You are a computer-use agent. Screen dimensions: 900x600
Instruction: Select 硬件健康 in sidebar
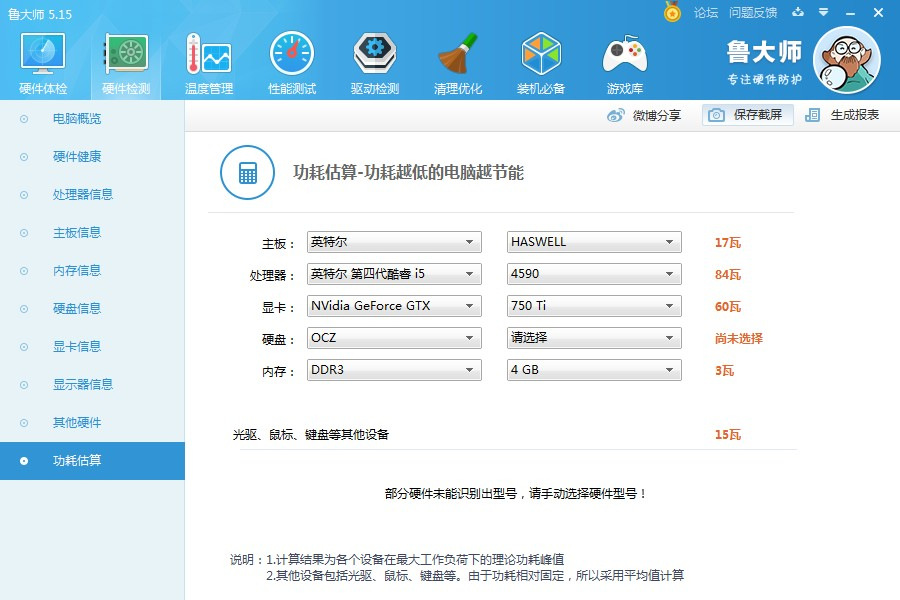92,157
